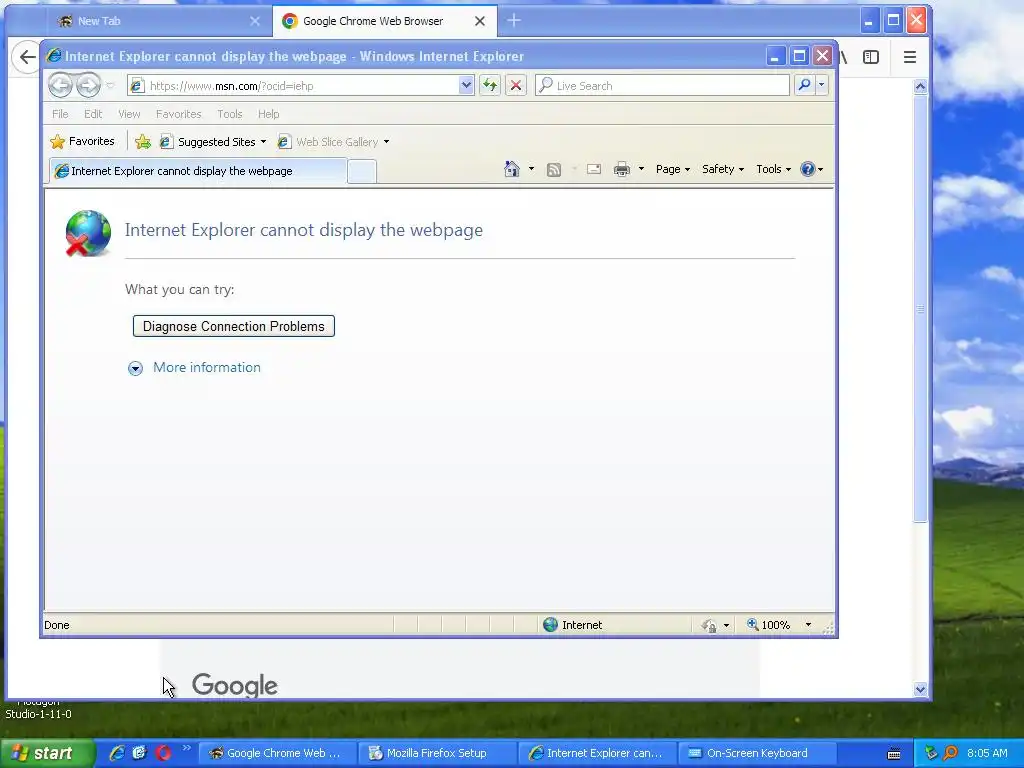Click the Opera Quick Launch icon

click(163, 753)
